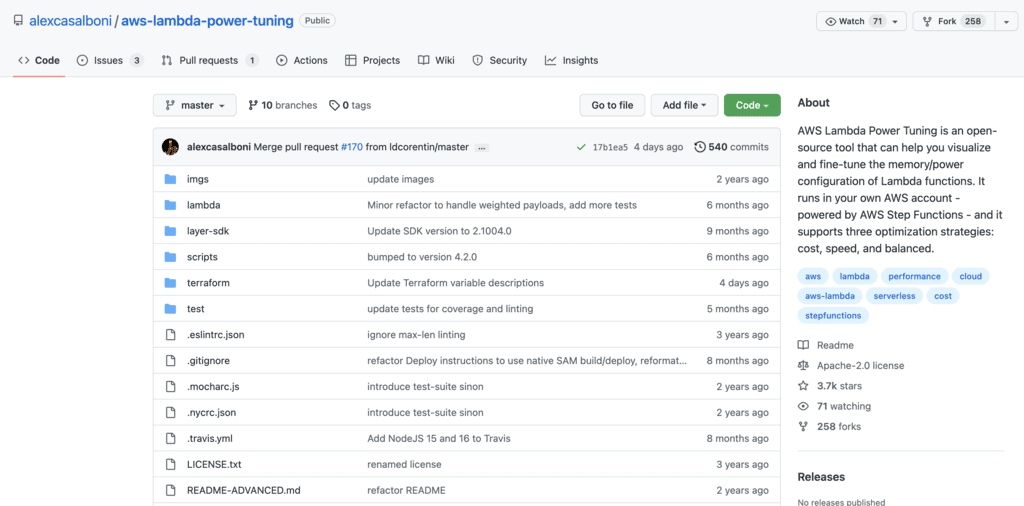Expand the green Code dropdown
The width and height of the screenshot is (1024, 506).
point(752,105)
